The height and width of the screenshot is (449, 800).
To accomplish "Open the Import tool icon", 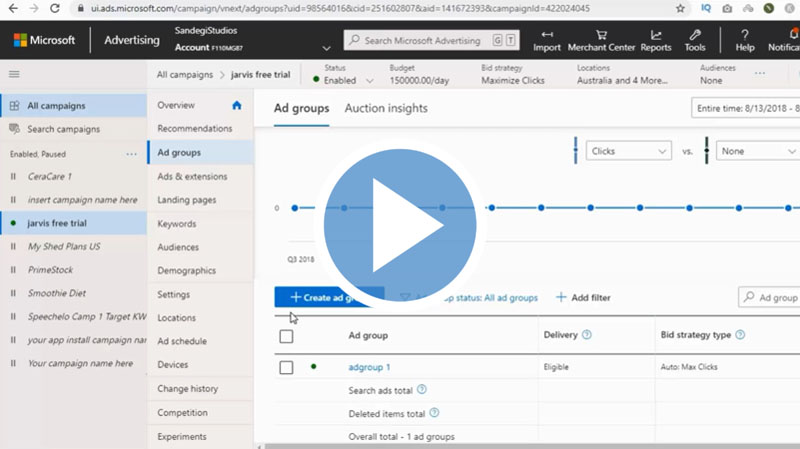I will 547,35.
